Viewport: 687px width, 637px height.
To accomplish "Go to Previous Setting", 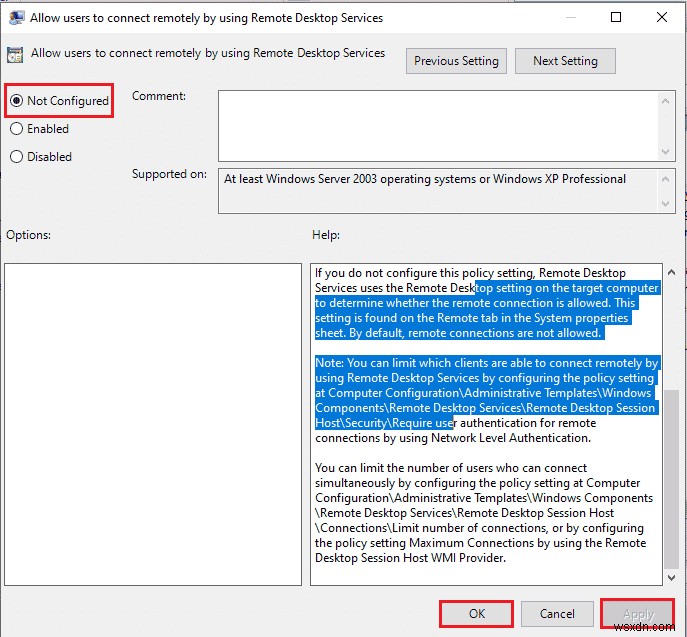I will (x=456, y=61).
